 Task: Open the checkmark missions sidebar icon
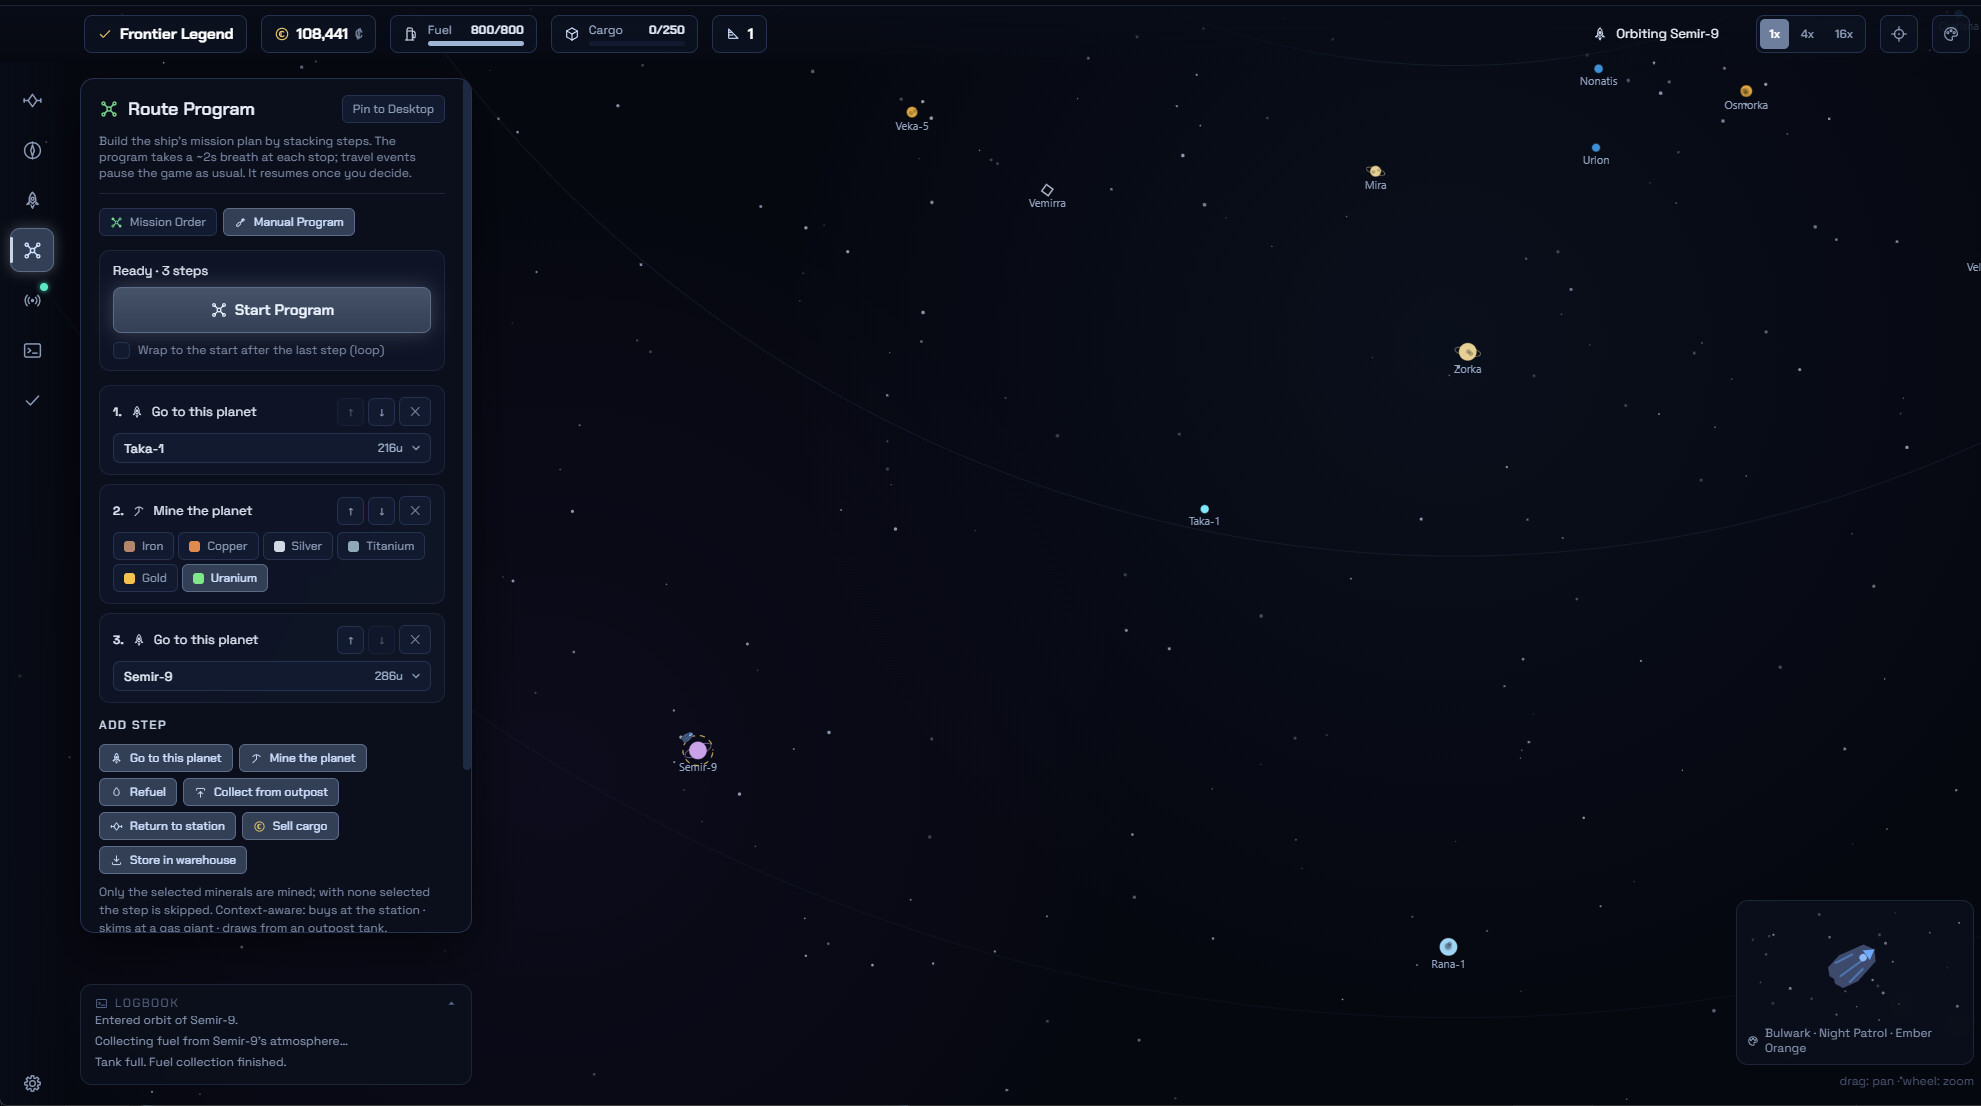32,400
